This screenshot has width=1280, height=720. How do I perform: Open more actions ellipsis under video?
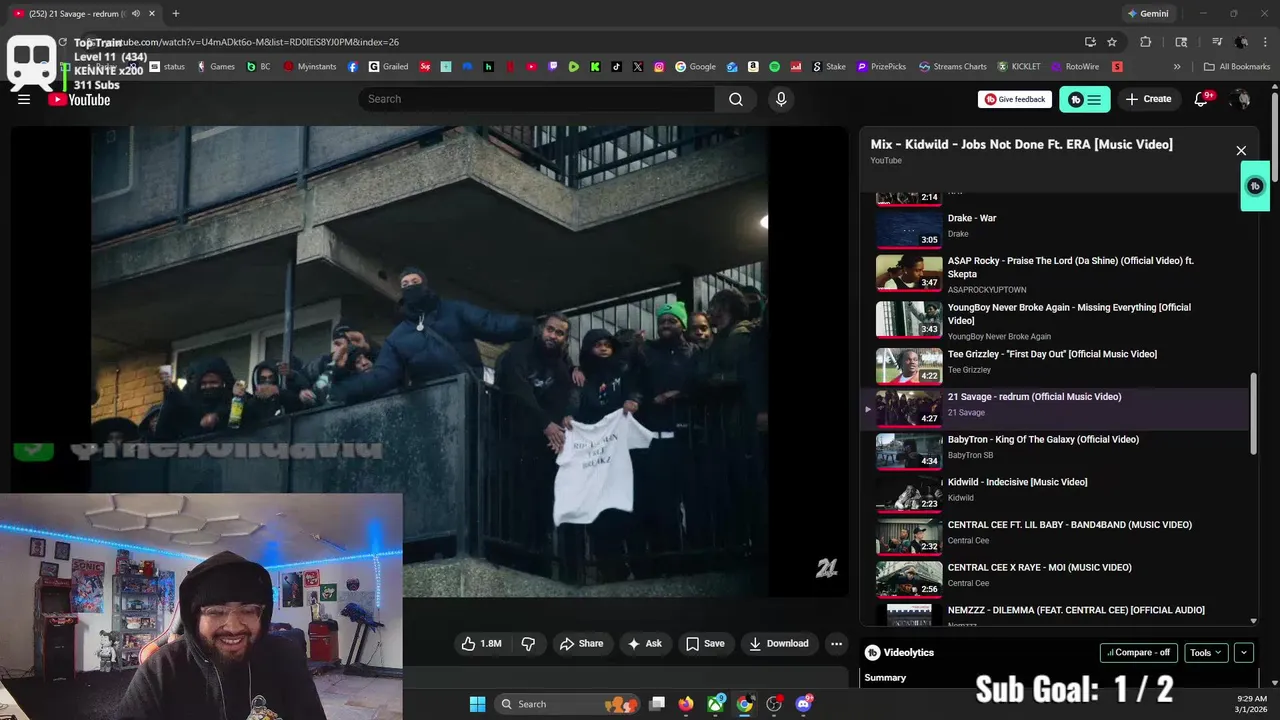tap(837, 644)
